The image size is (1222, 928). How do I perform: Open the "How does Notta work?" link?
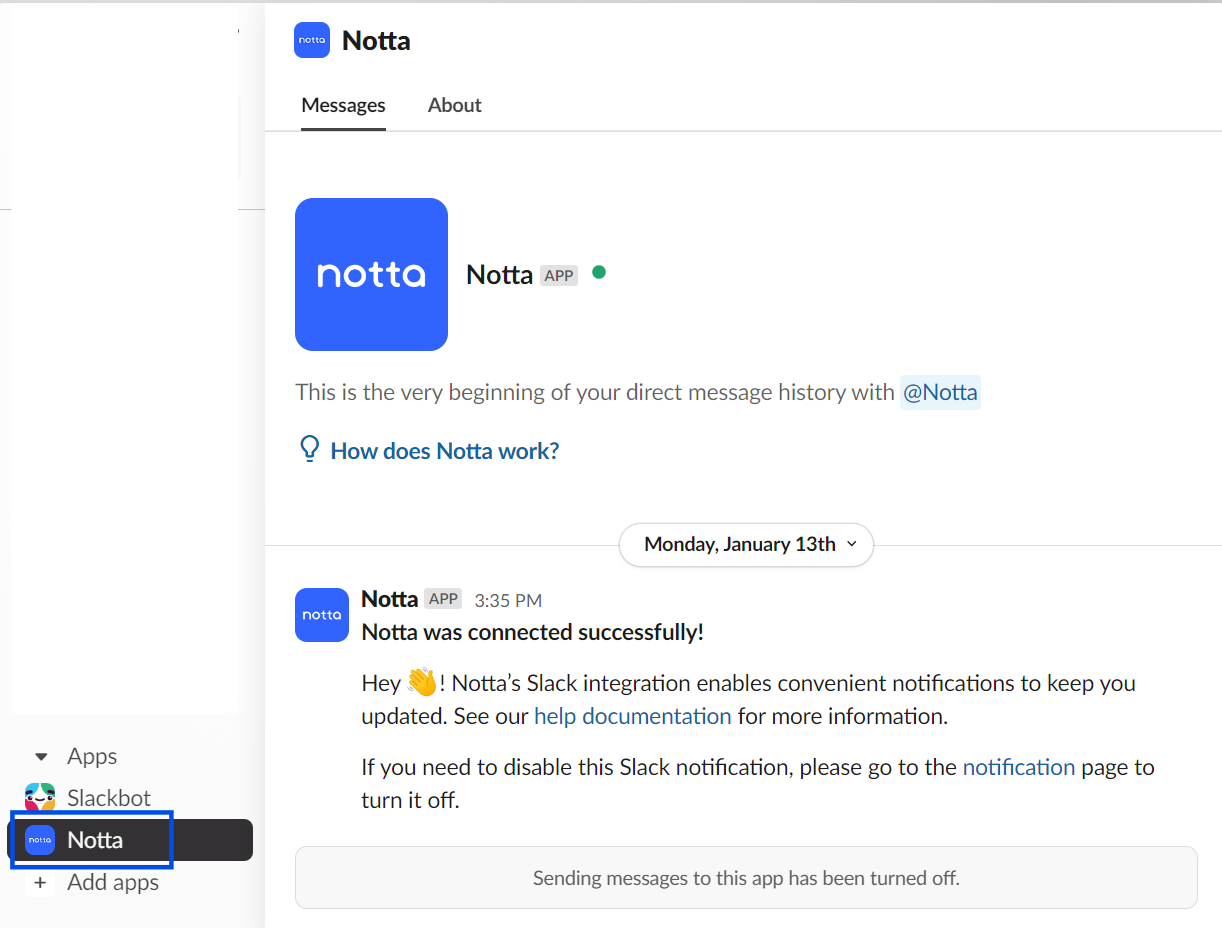tap(445, 451)
